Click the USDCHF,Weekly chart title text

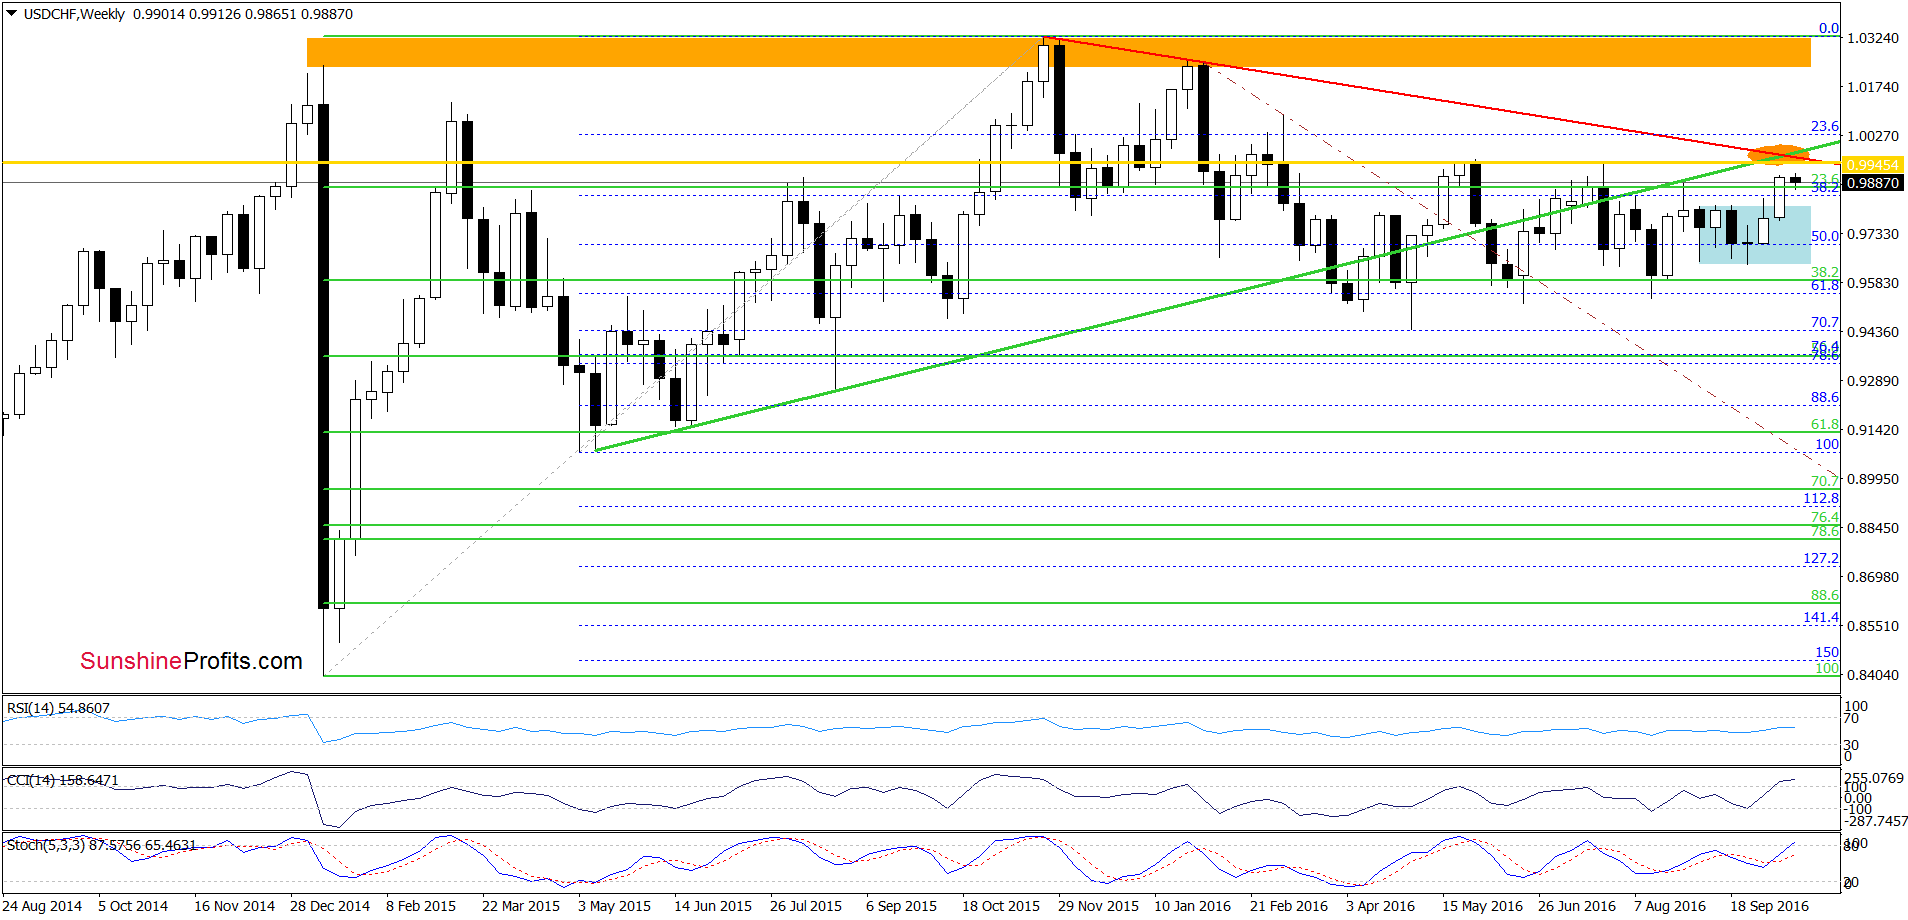pos(74,14)
